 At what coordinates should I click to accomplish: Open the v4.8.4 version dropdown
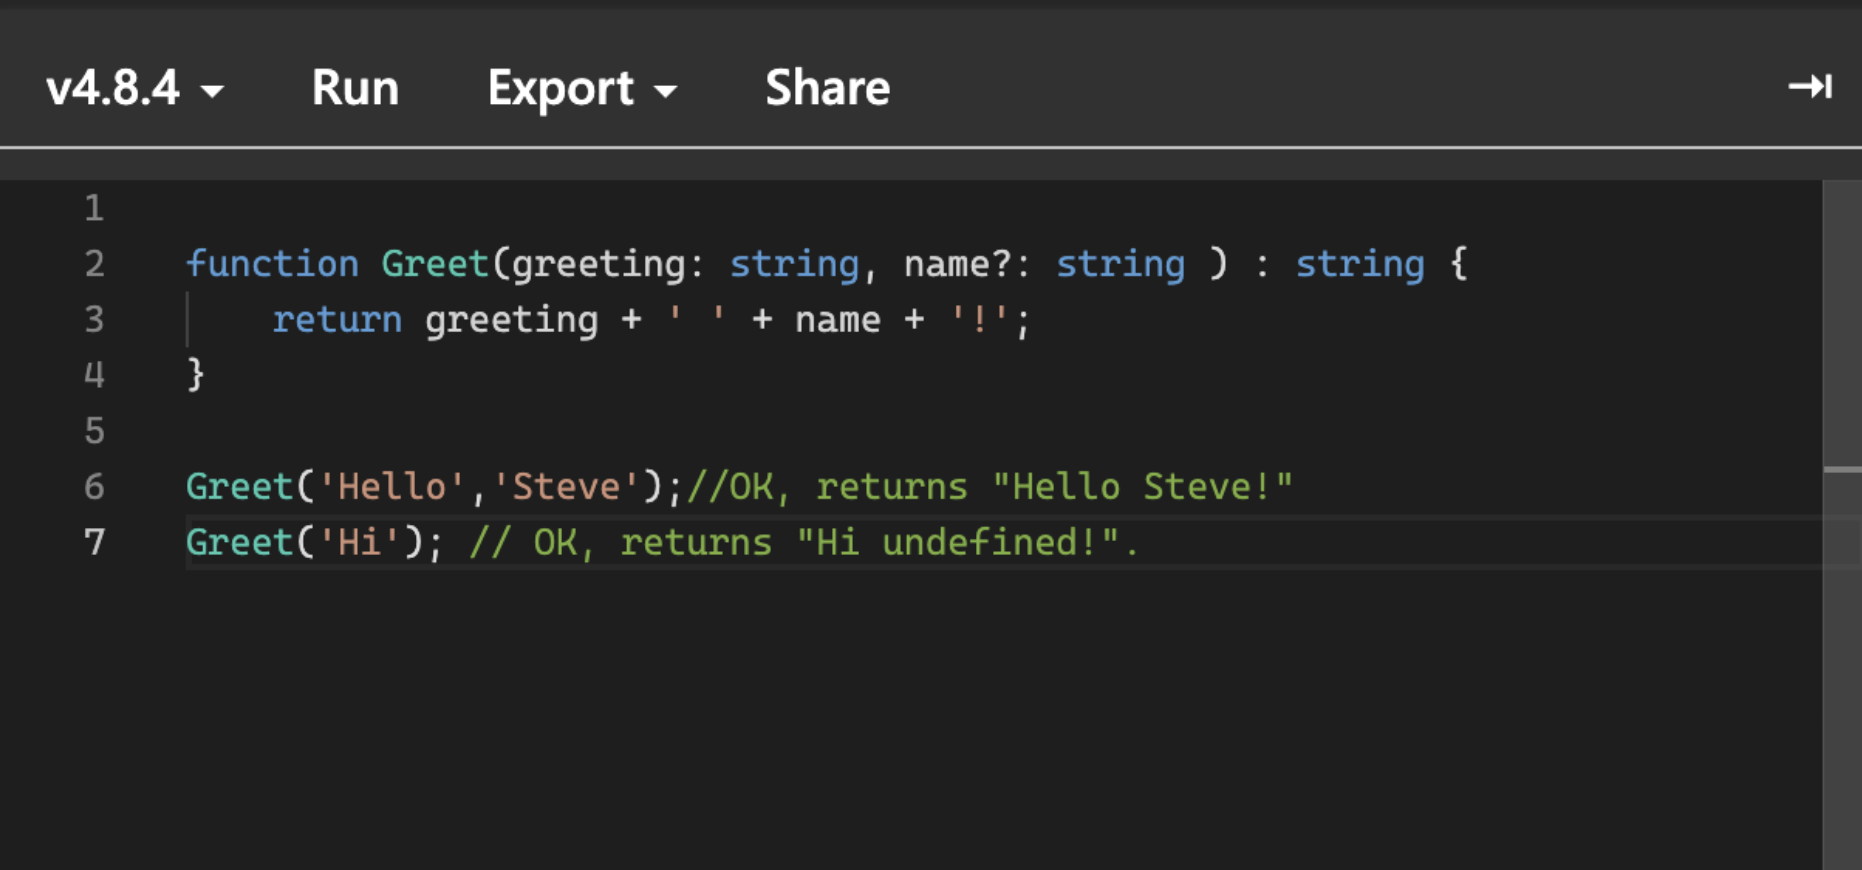click(134, 88)
